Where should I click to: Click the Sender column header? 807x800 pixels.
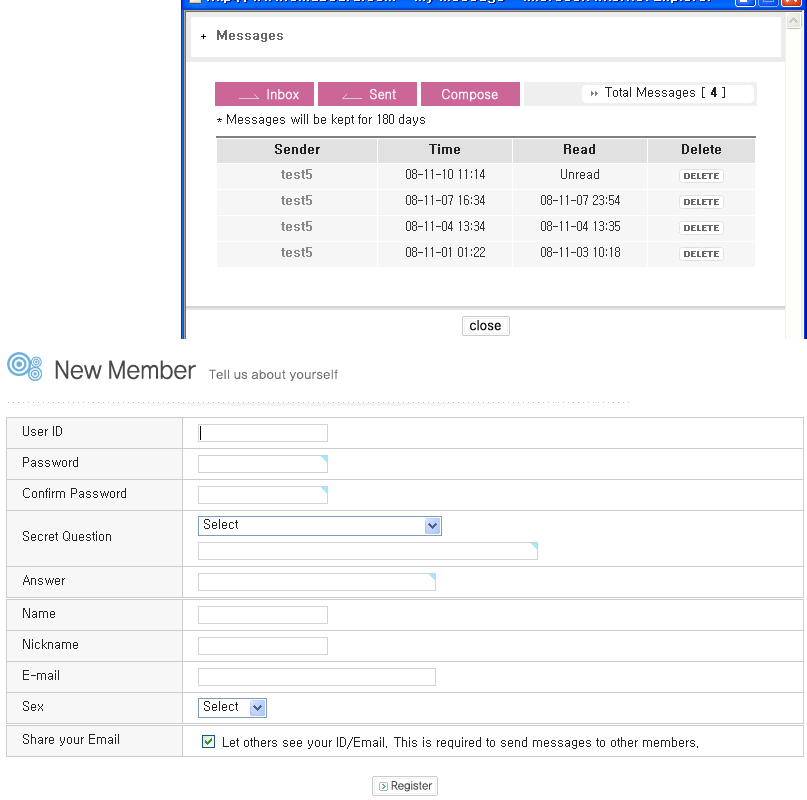pyautogui.click(x=297, y=150)
